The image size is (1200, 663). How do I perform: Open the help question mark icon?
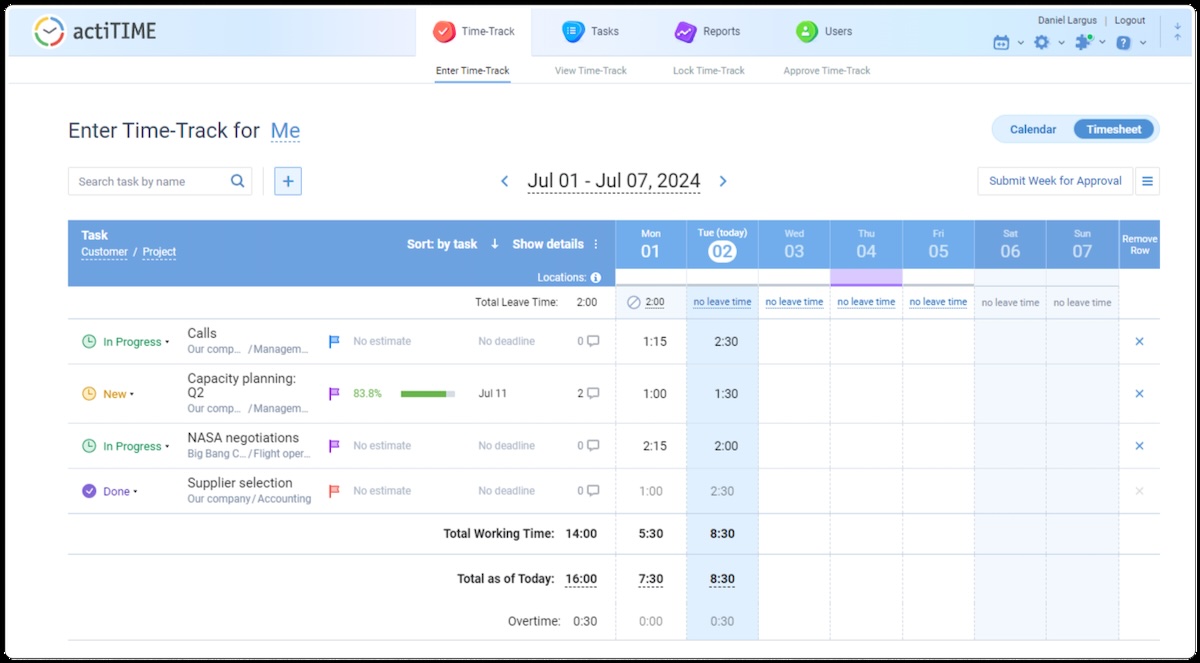click(x=1123, y=42)
